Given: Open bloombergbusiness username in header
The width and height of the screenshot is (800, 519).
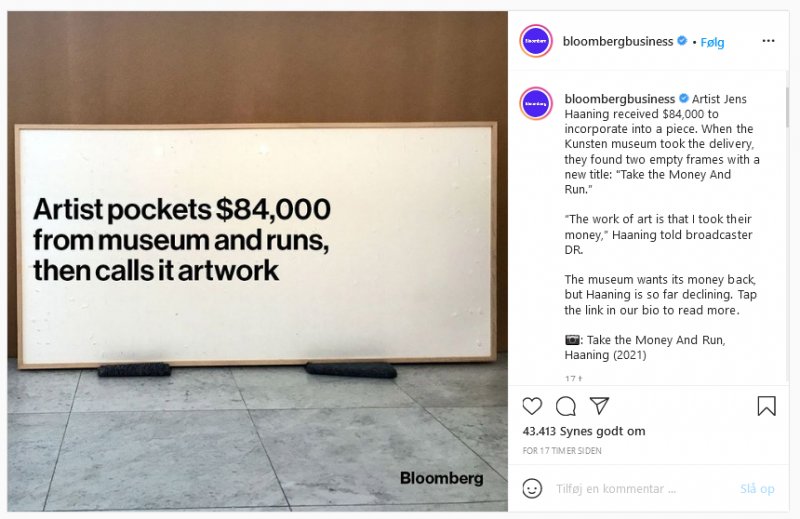Looking at the screenshot, I should click(x=618, y=41).
